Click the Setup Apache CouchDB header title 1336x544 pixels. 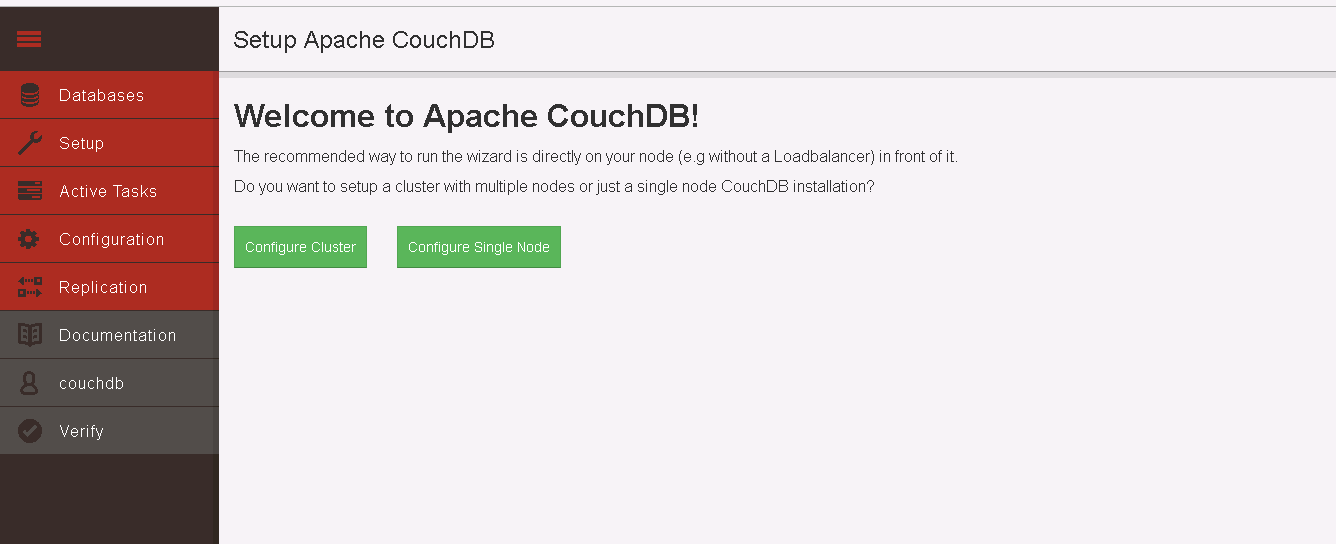(x=364, y=40)
